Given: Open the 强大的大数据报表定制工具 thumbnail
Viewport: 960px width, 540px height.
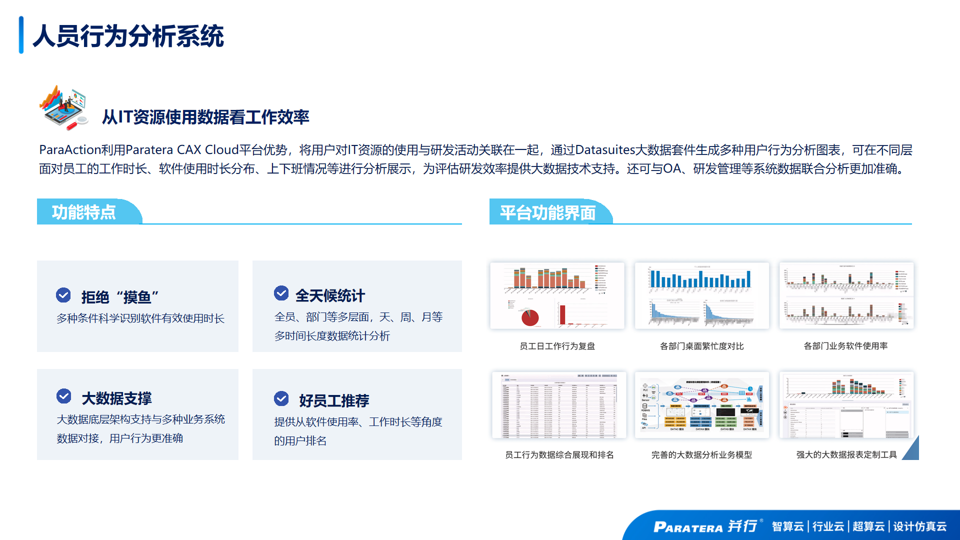Looking at the screenshot, I should (x=846, y=405).
